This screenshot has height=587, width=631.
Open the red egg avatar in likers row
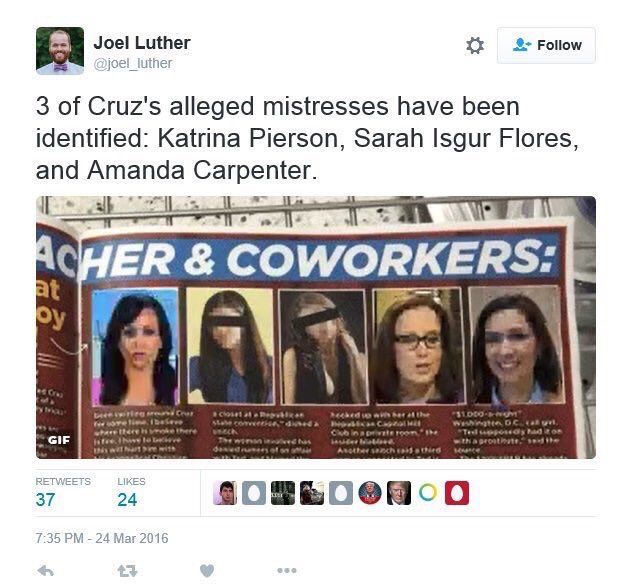pos(457,493)
